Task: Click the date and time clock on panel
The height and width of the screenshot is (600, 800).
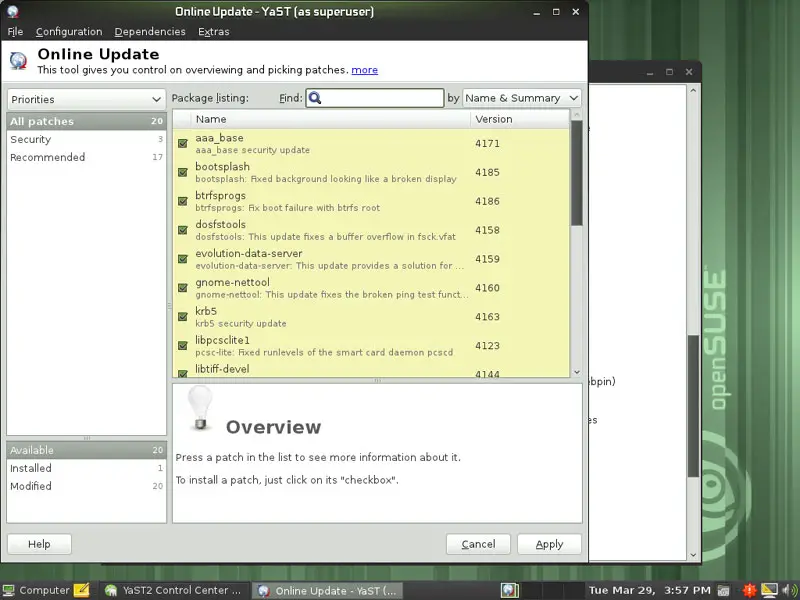Action: click(x=649, y=590)
